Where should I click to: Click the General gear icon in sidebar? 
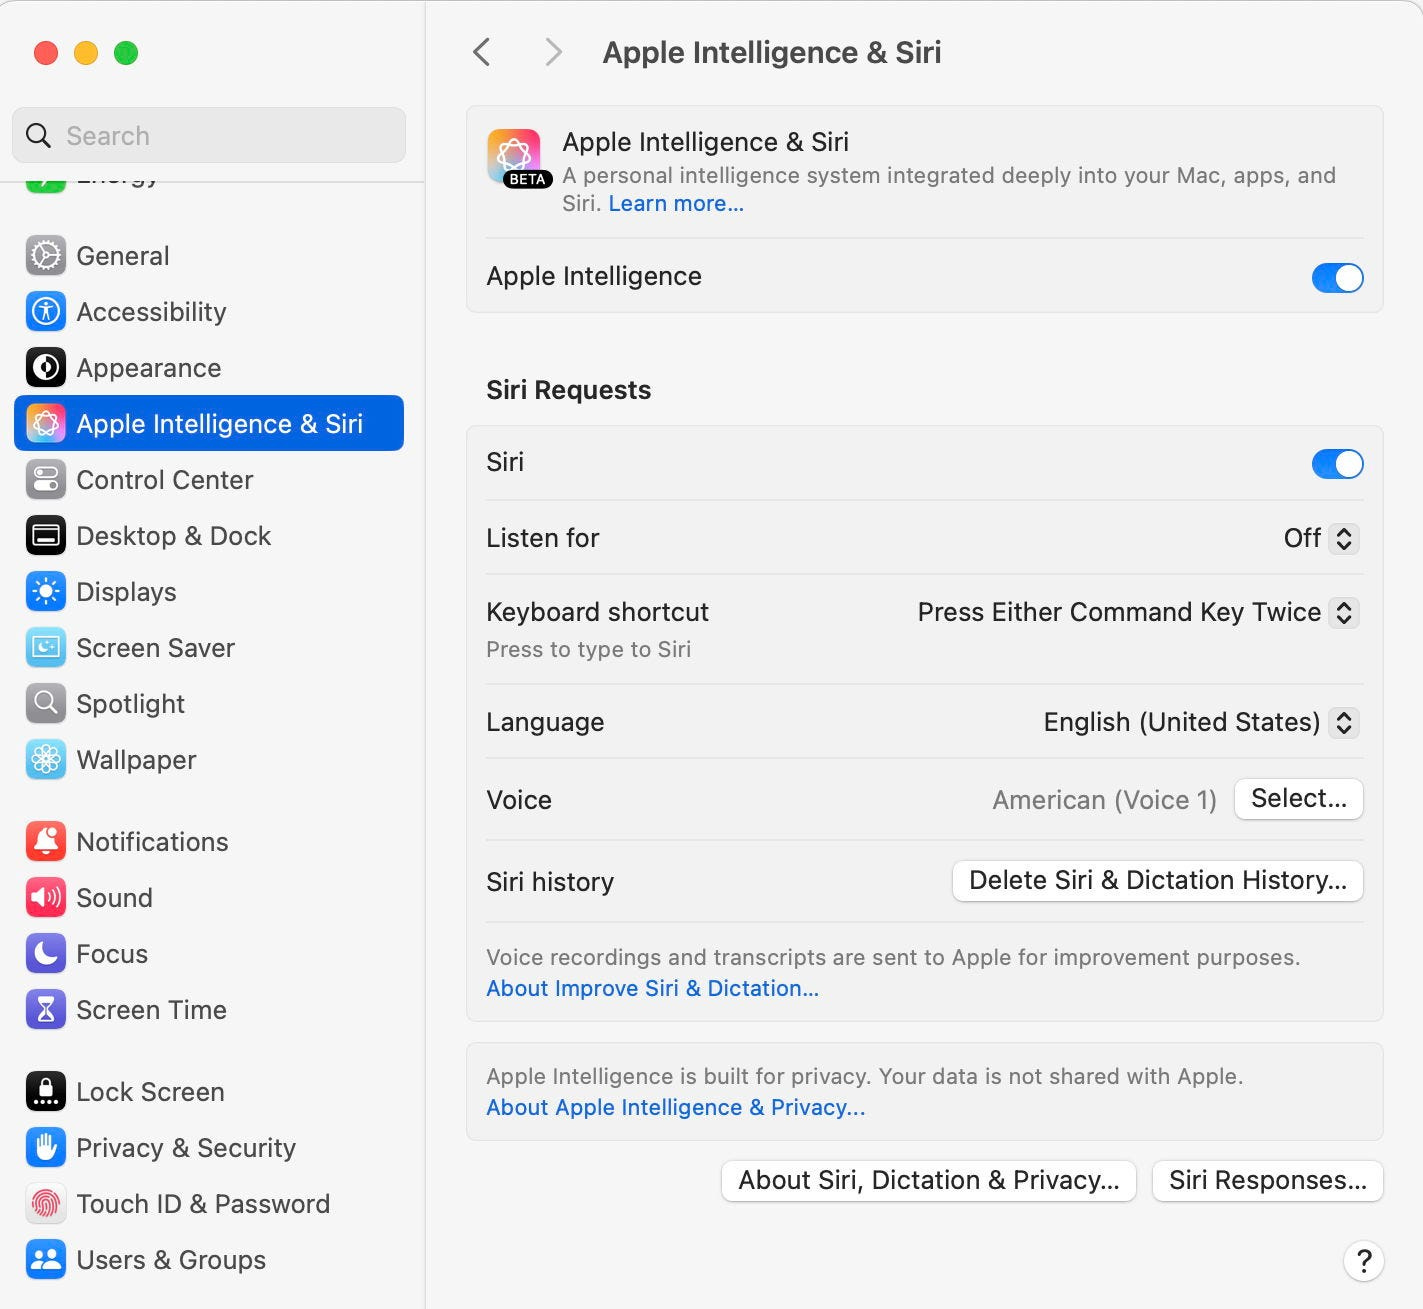coord(46,256)
